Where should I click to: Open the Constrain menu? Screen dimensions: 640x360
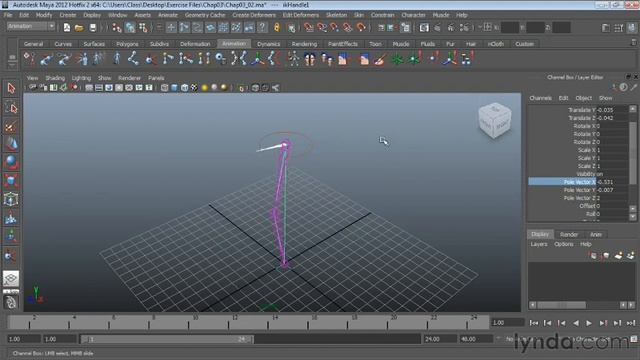382,15
